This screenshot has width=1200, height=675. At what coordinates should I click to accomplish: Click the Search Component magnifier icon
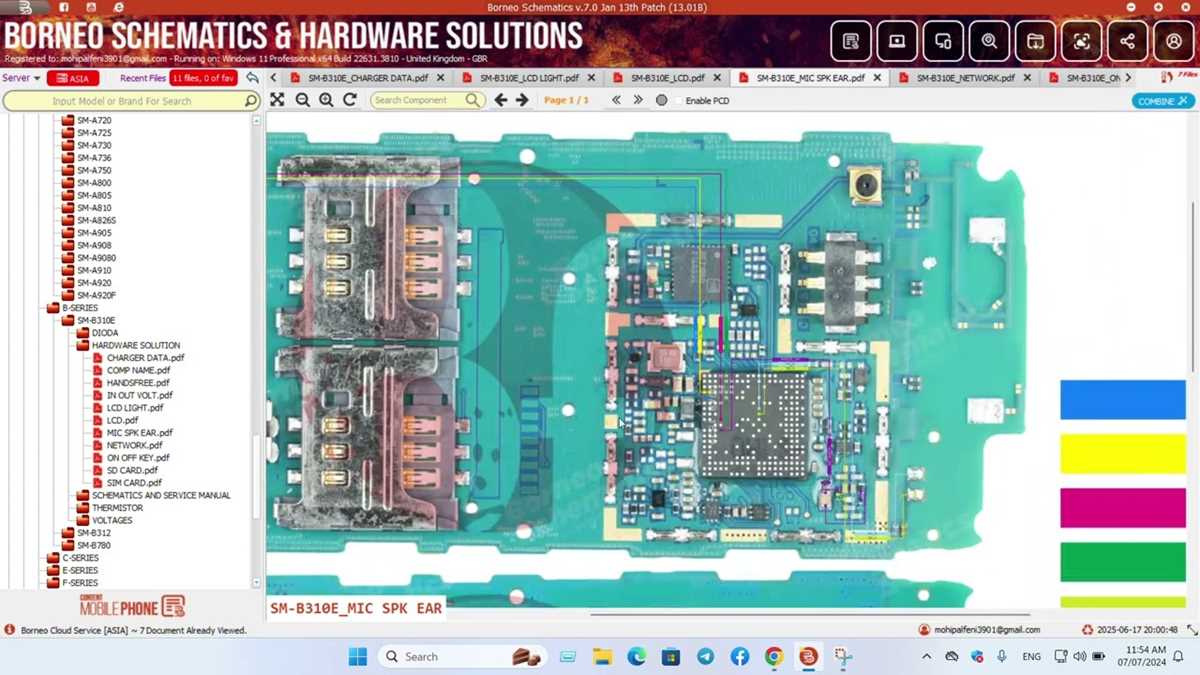click(x=472, y=100)
